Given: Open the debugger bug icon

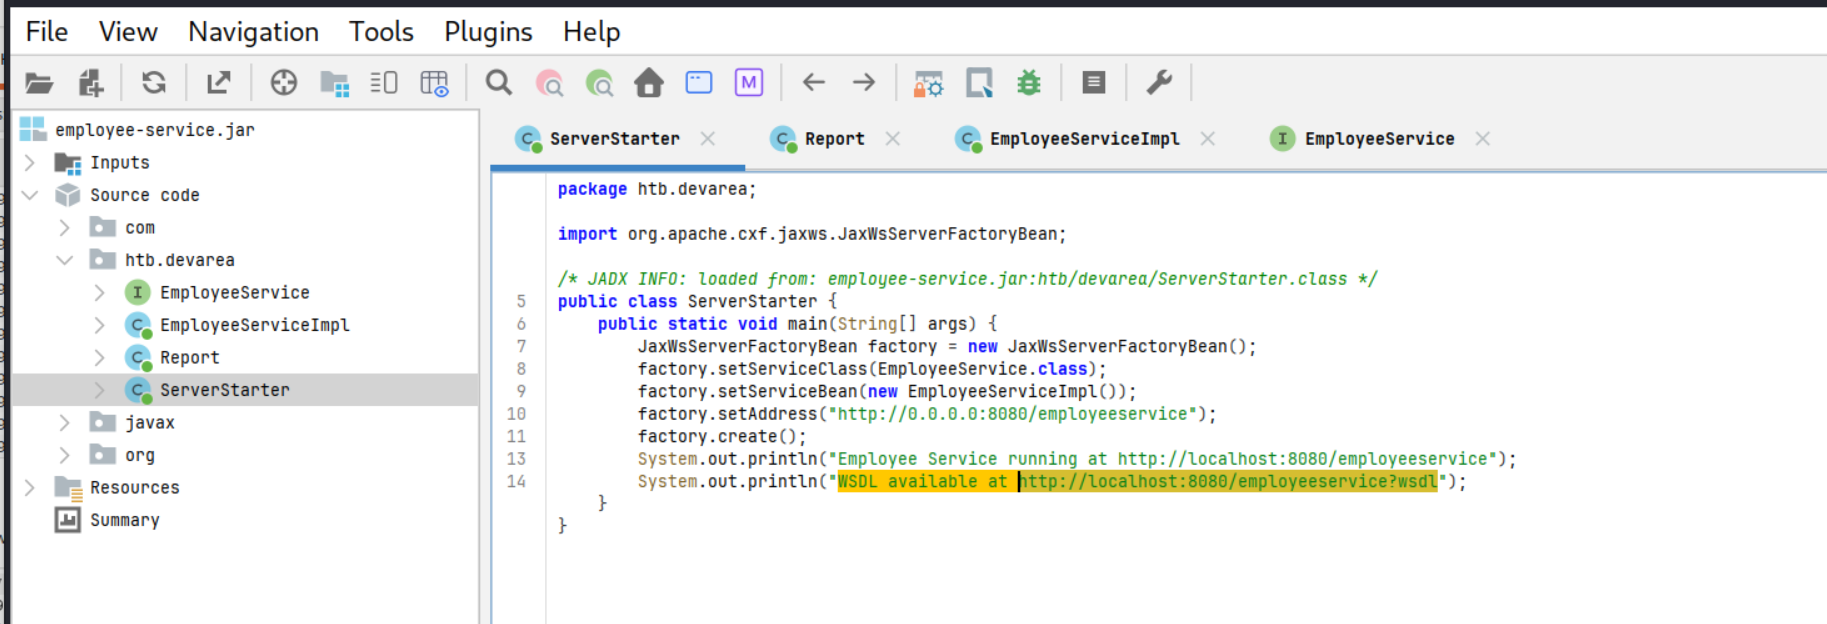Looking at the screenshot, I should [x=1028, y=83].
